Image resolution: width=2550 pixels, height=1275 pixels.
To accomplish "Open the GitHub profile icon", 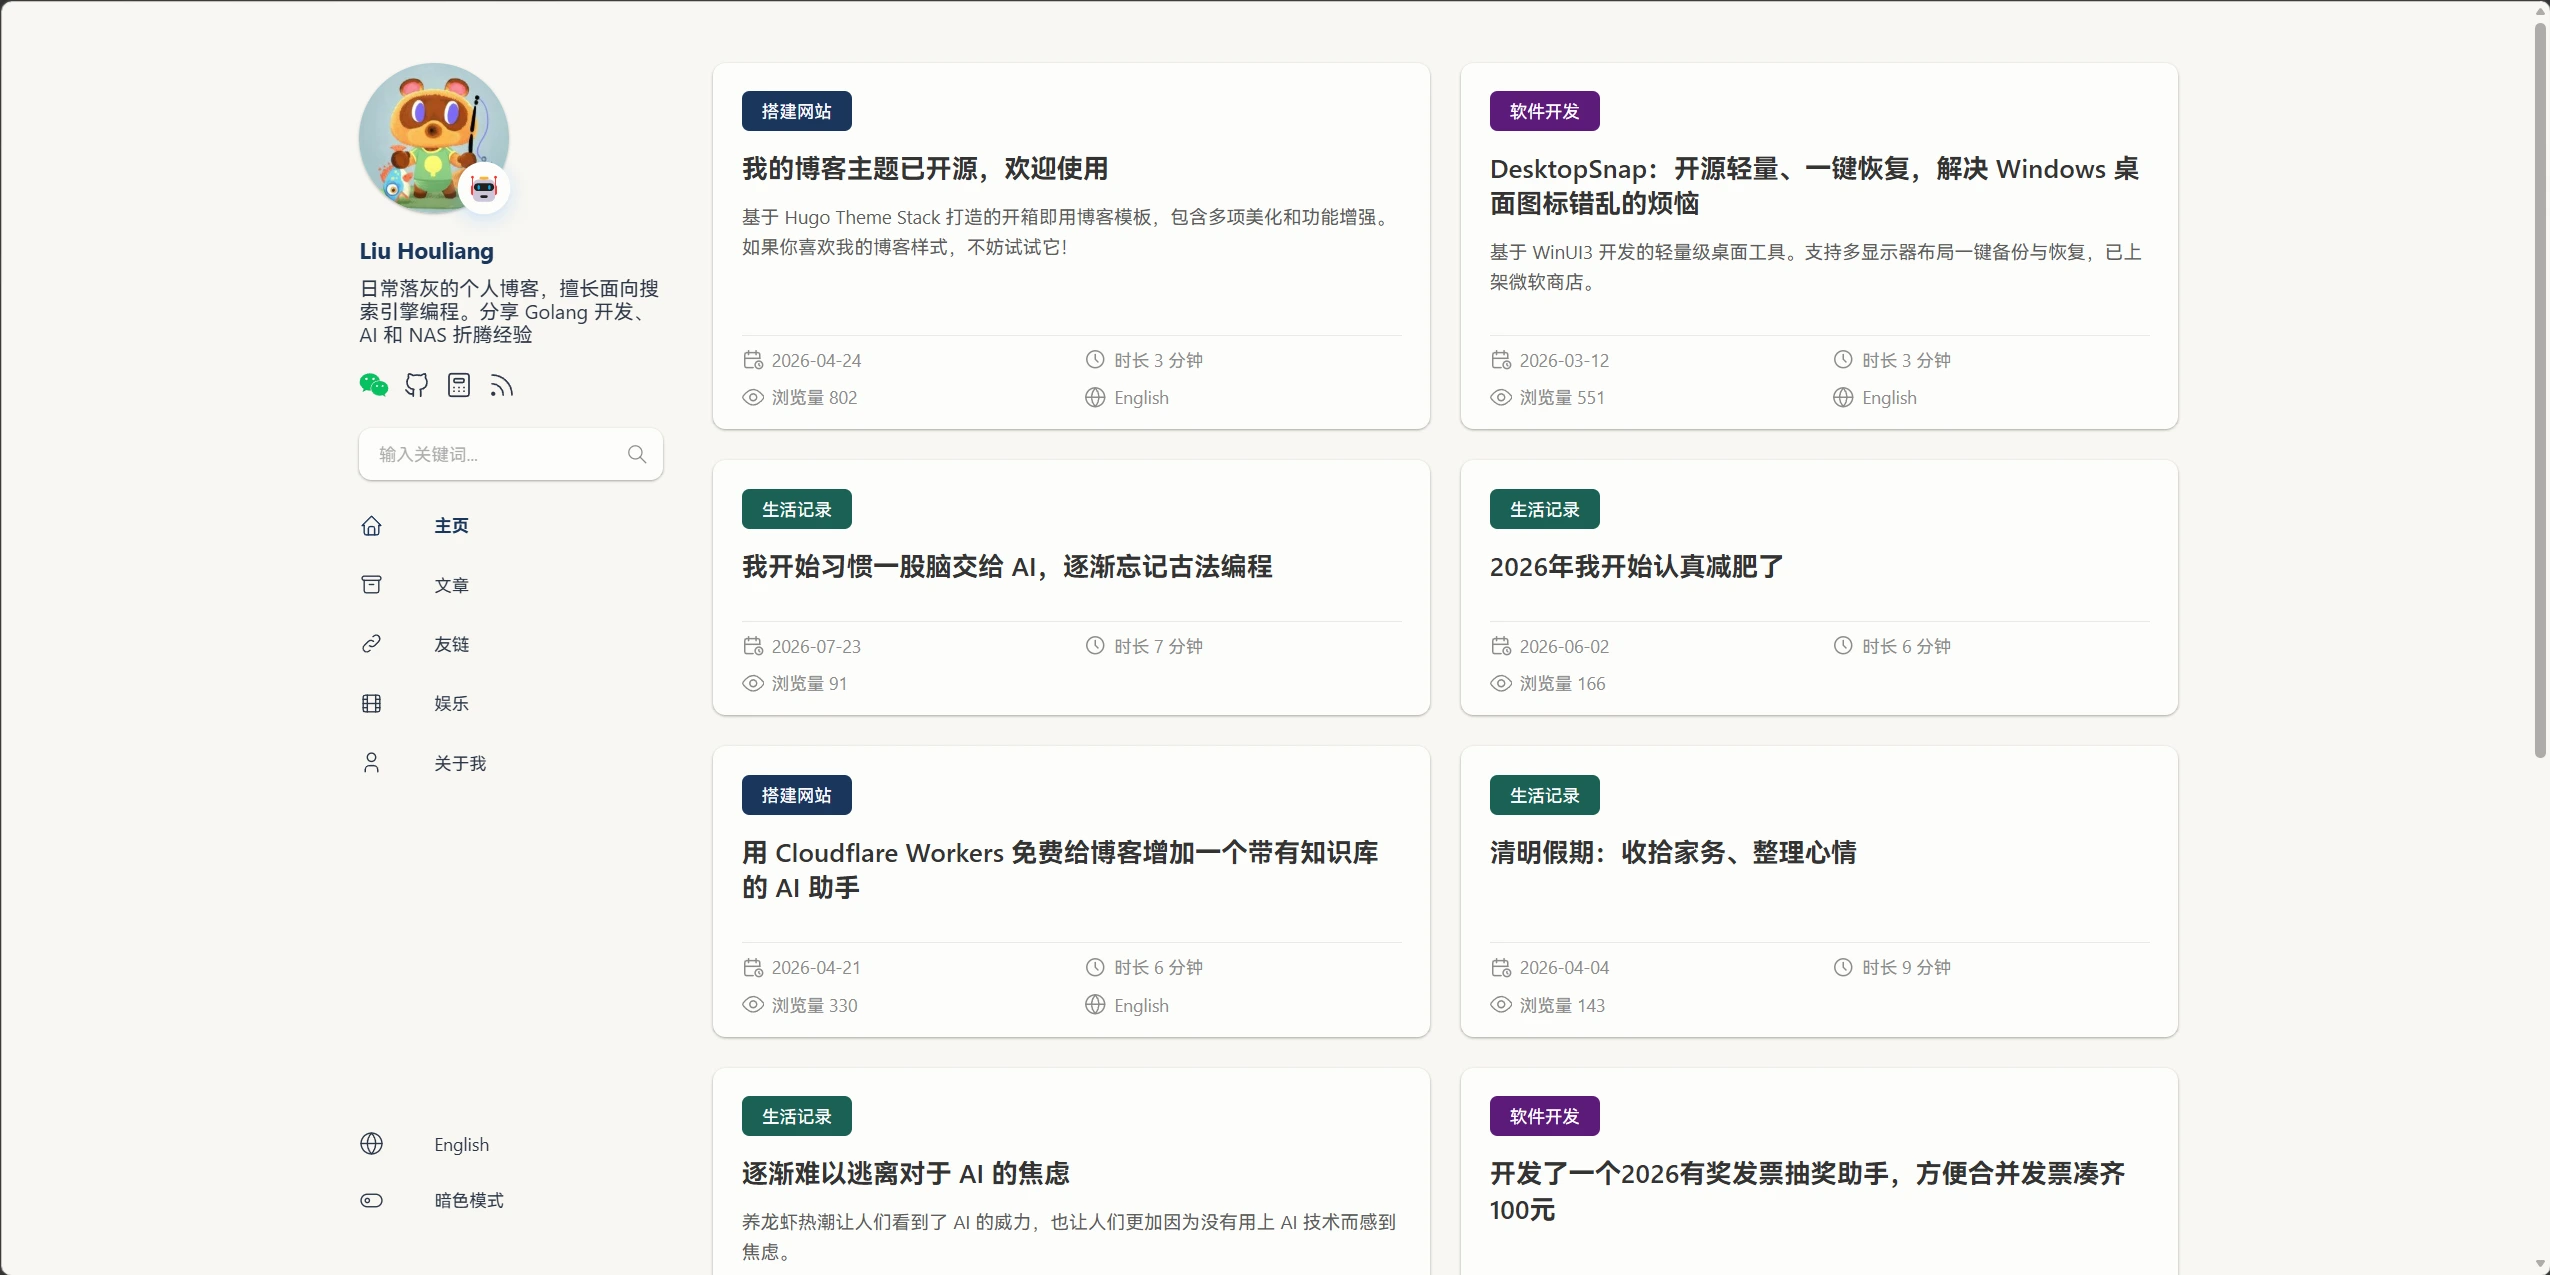I will [x=417, y=385].
